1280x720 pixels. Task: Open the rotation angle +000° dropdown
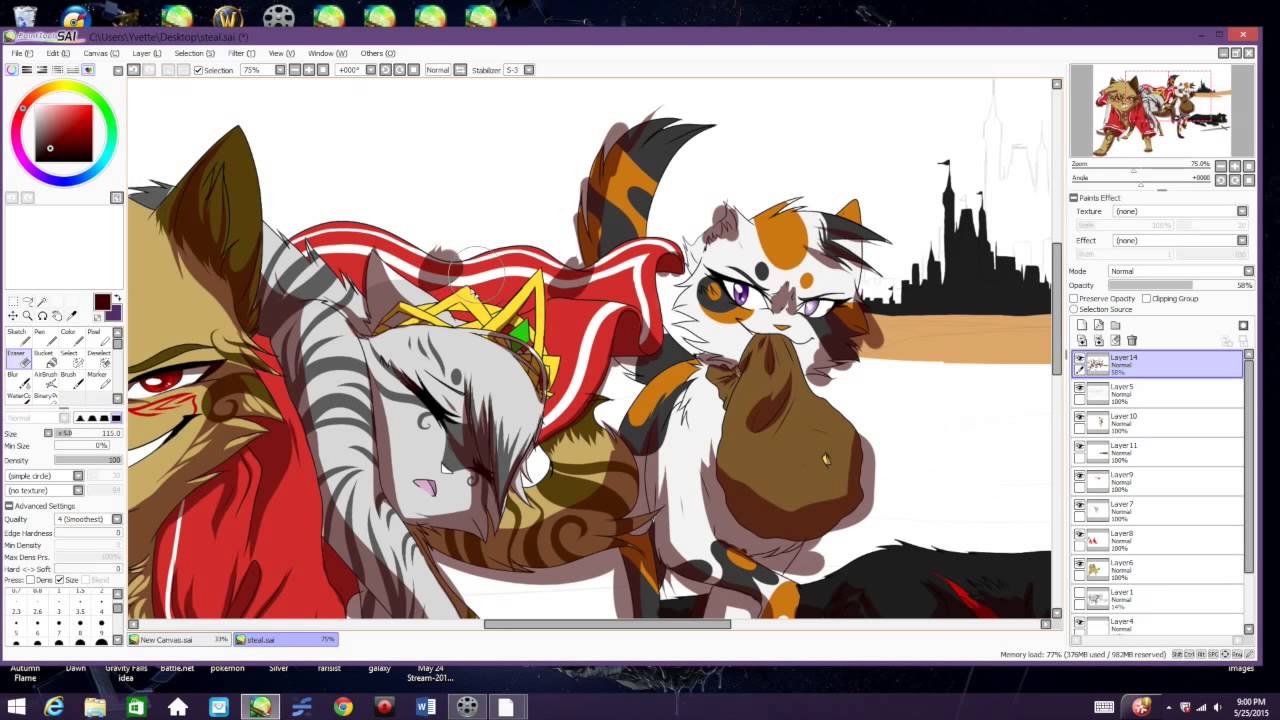point(370,70)
